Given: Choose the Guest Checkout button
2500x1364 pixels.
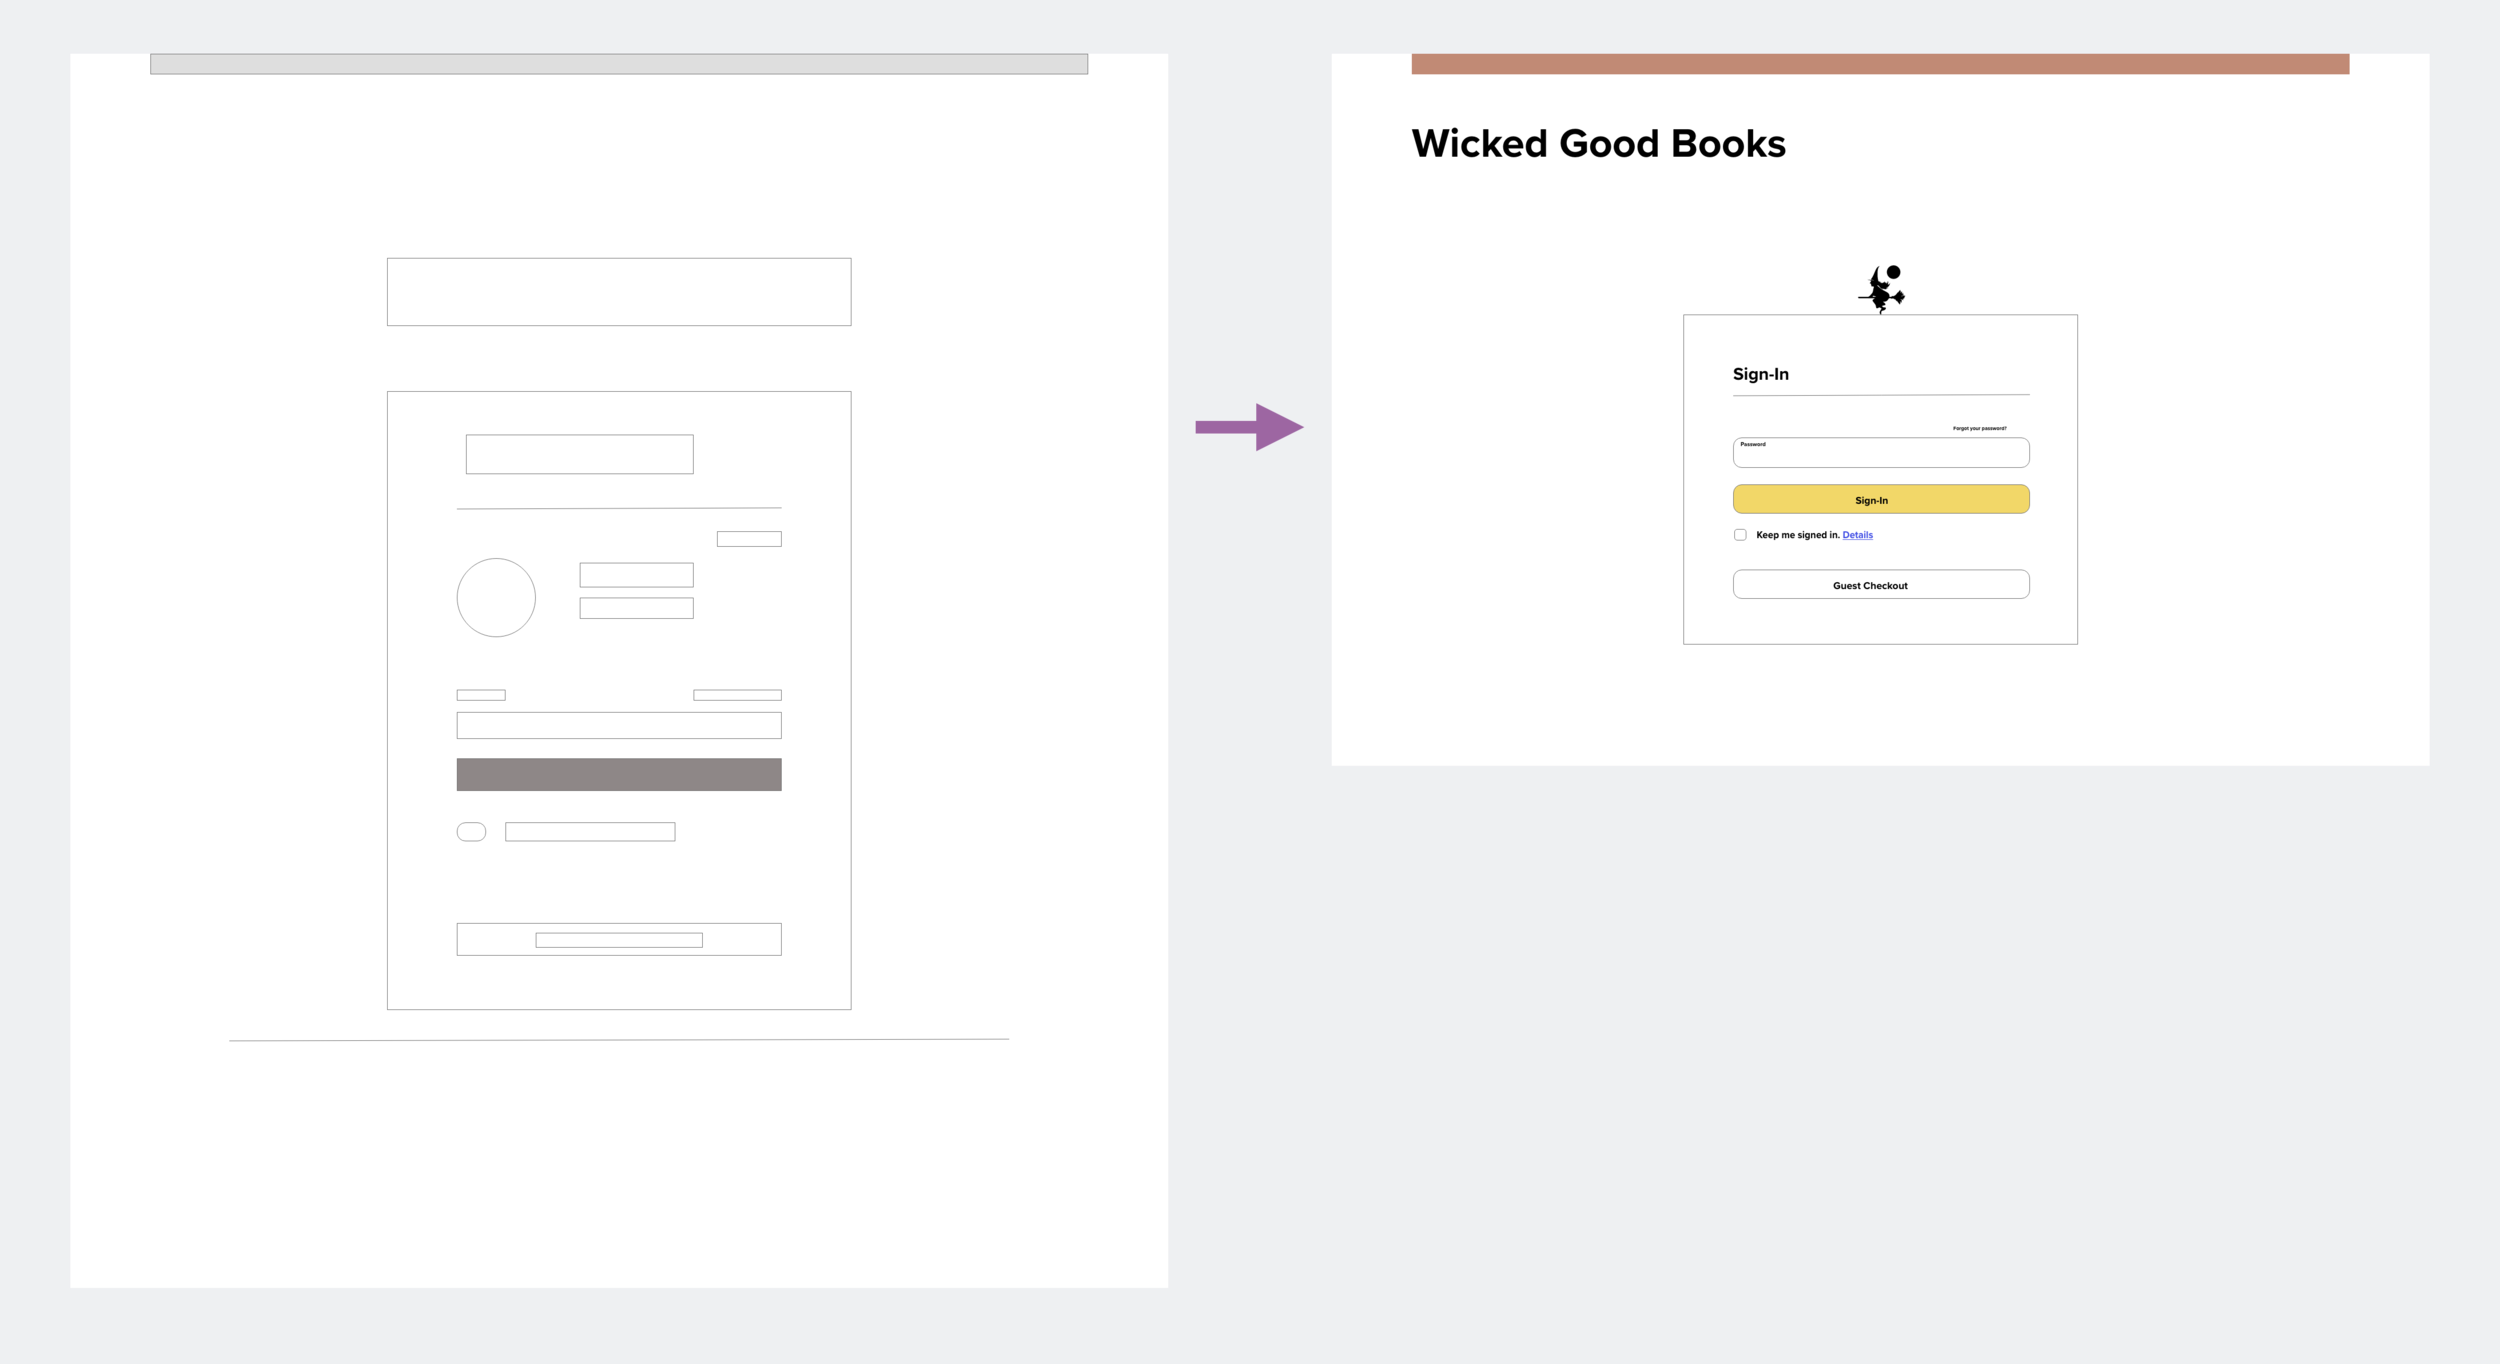Looking at the screenshot, I should point(1881,584).
